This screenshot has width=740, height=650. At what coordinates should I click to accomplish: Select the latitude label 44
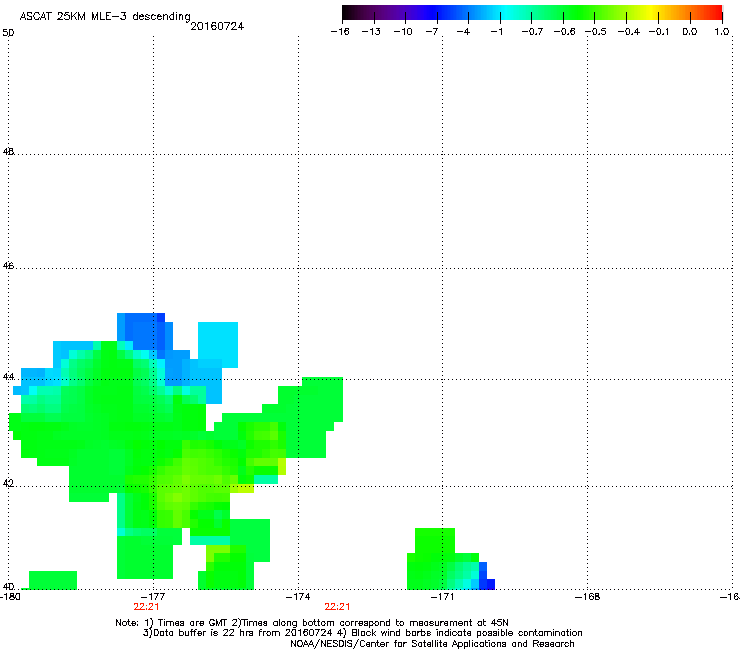tap(8, 377)
